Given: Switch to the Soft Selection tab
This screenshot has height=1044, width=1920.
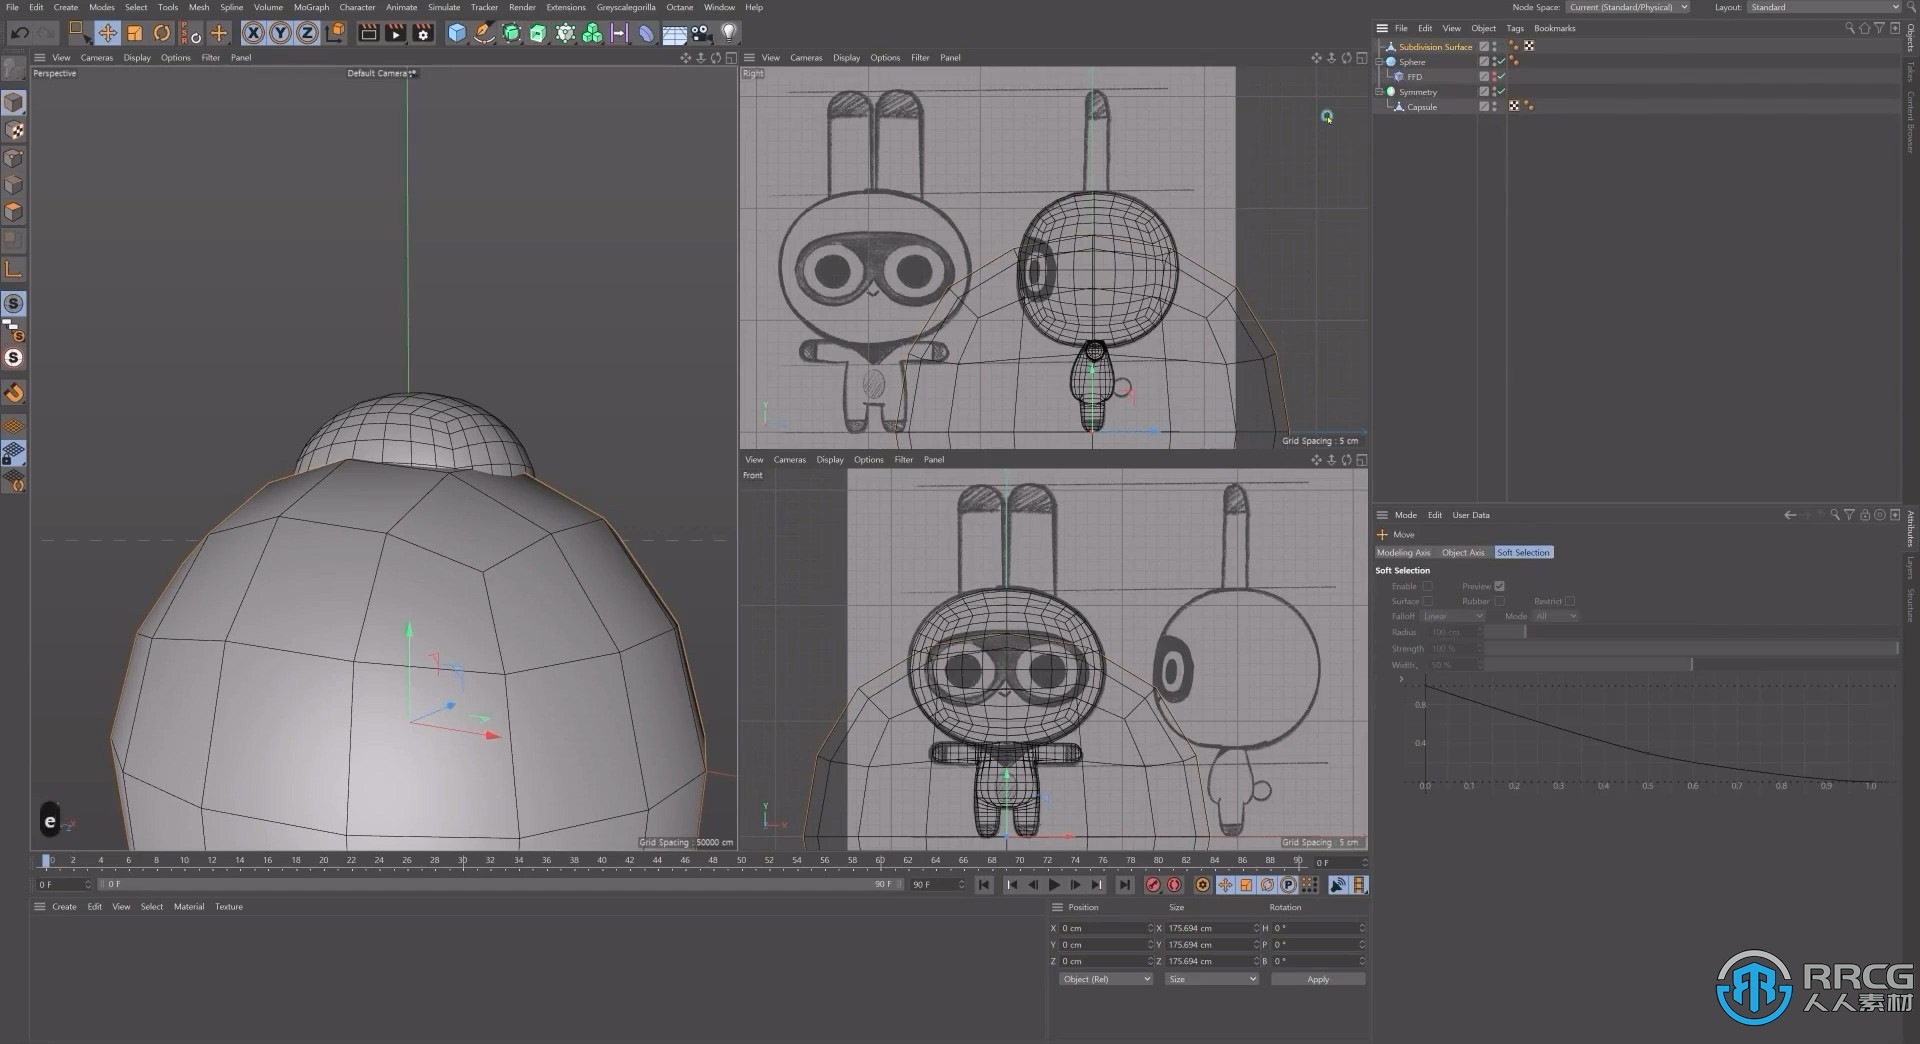Looking at the screenshot, I should (x=1523, y=553).
